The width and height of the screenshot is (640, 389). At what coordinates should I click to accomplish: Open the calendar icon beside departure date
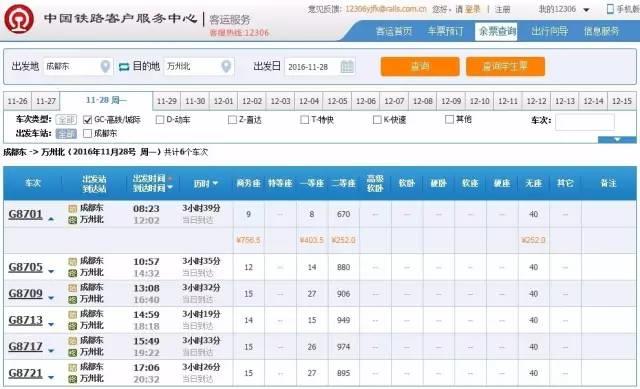(347, 67)
